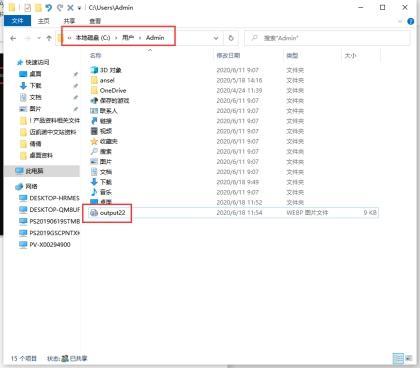Sort by the 类型 Type column header
This screenshot has height=368, width=420.
point(292,56)
